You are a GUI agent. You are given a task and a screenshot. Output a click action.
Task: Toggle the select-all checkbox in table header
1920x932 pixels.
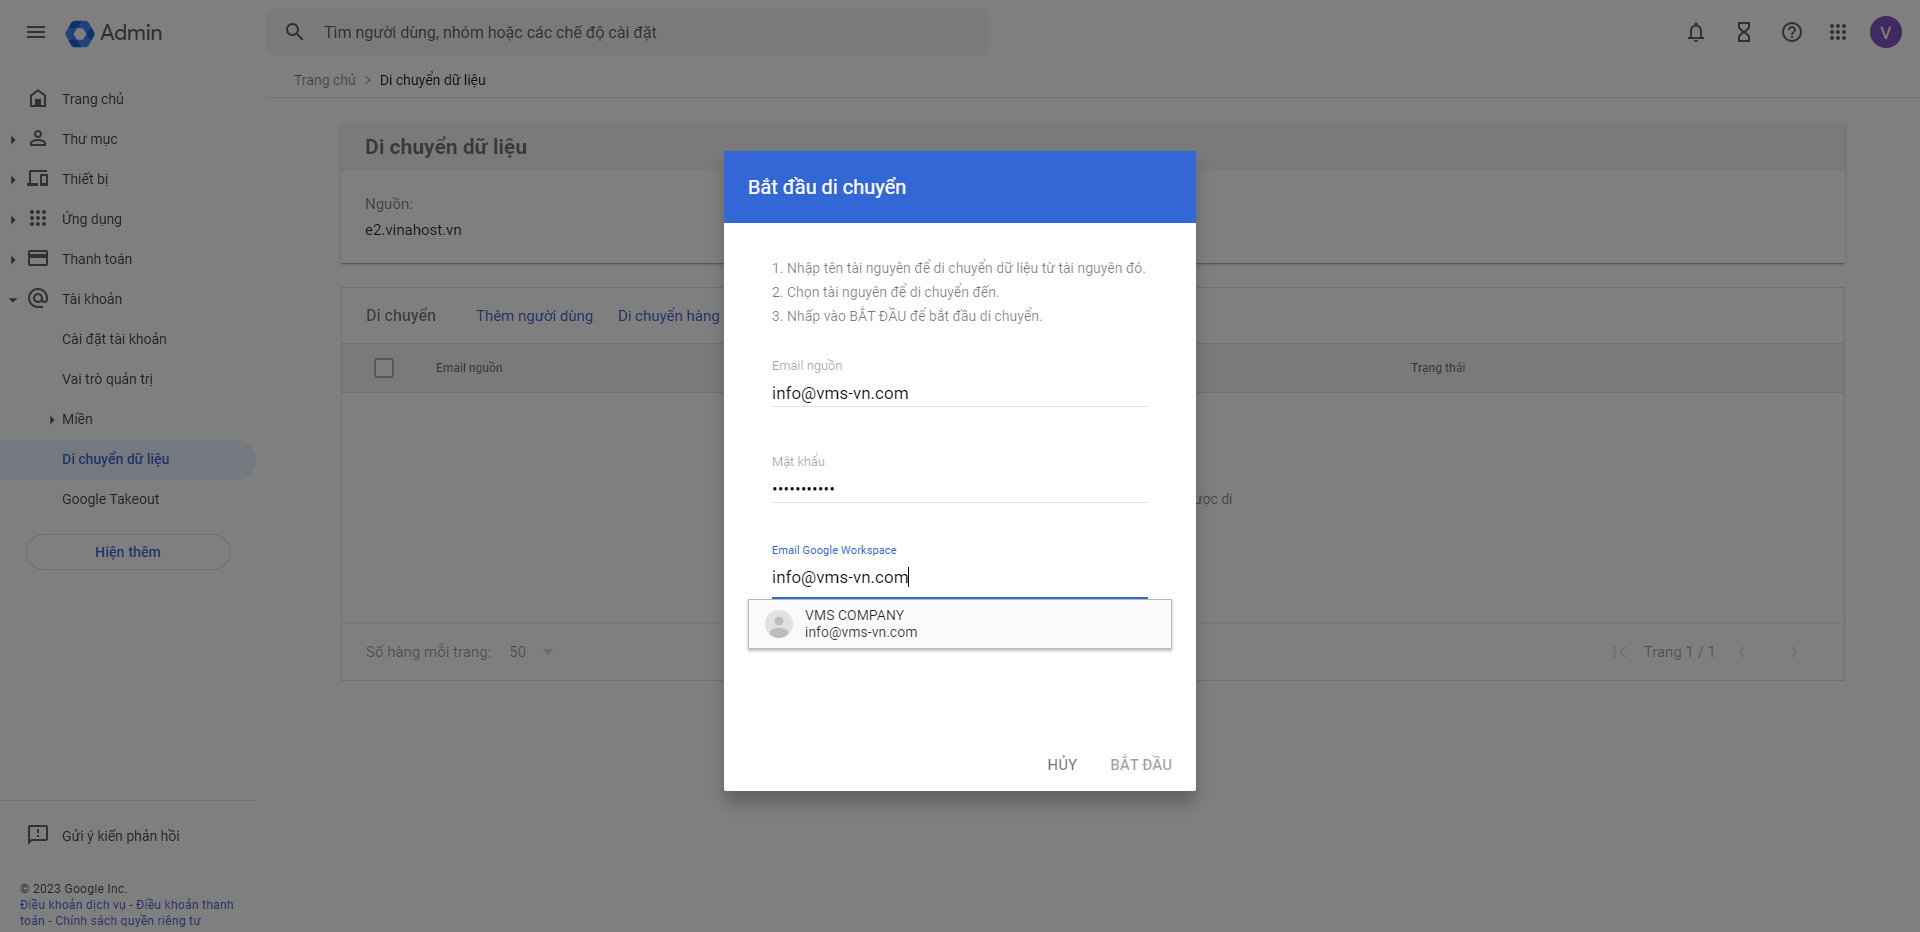[384, 368]
